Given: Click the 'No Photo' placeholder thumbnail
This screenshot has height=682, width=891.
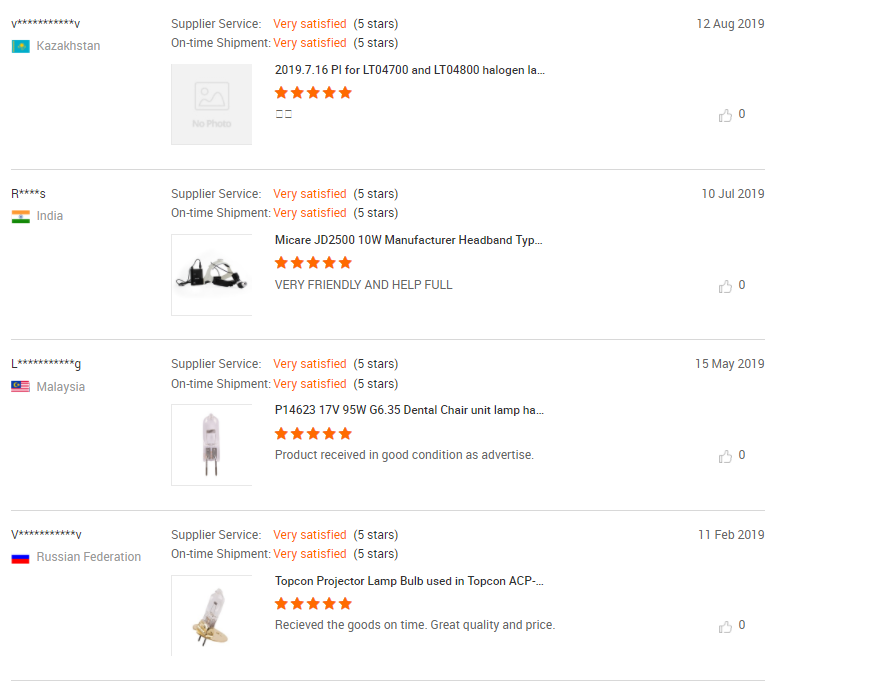Looking at the screenshot, I should 211,104.
